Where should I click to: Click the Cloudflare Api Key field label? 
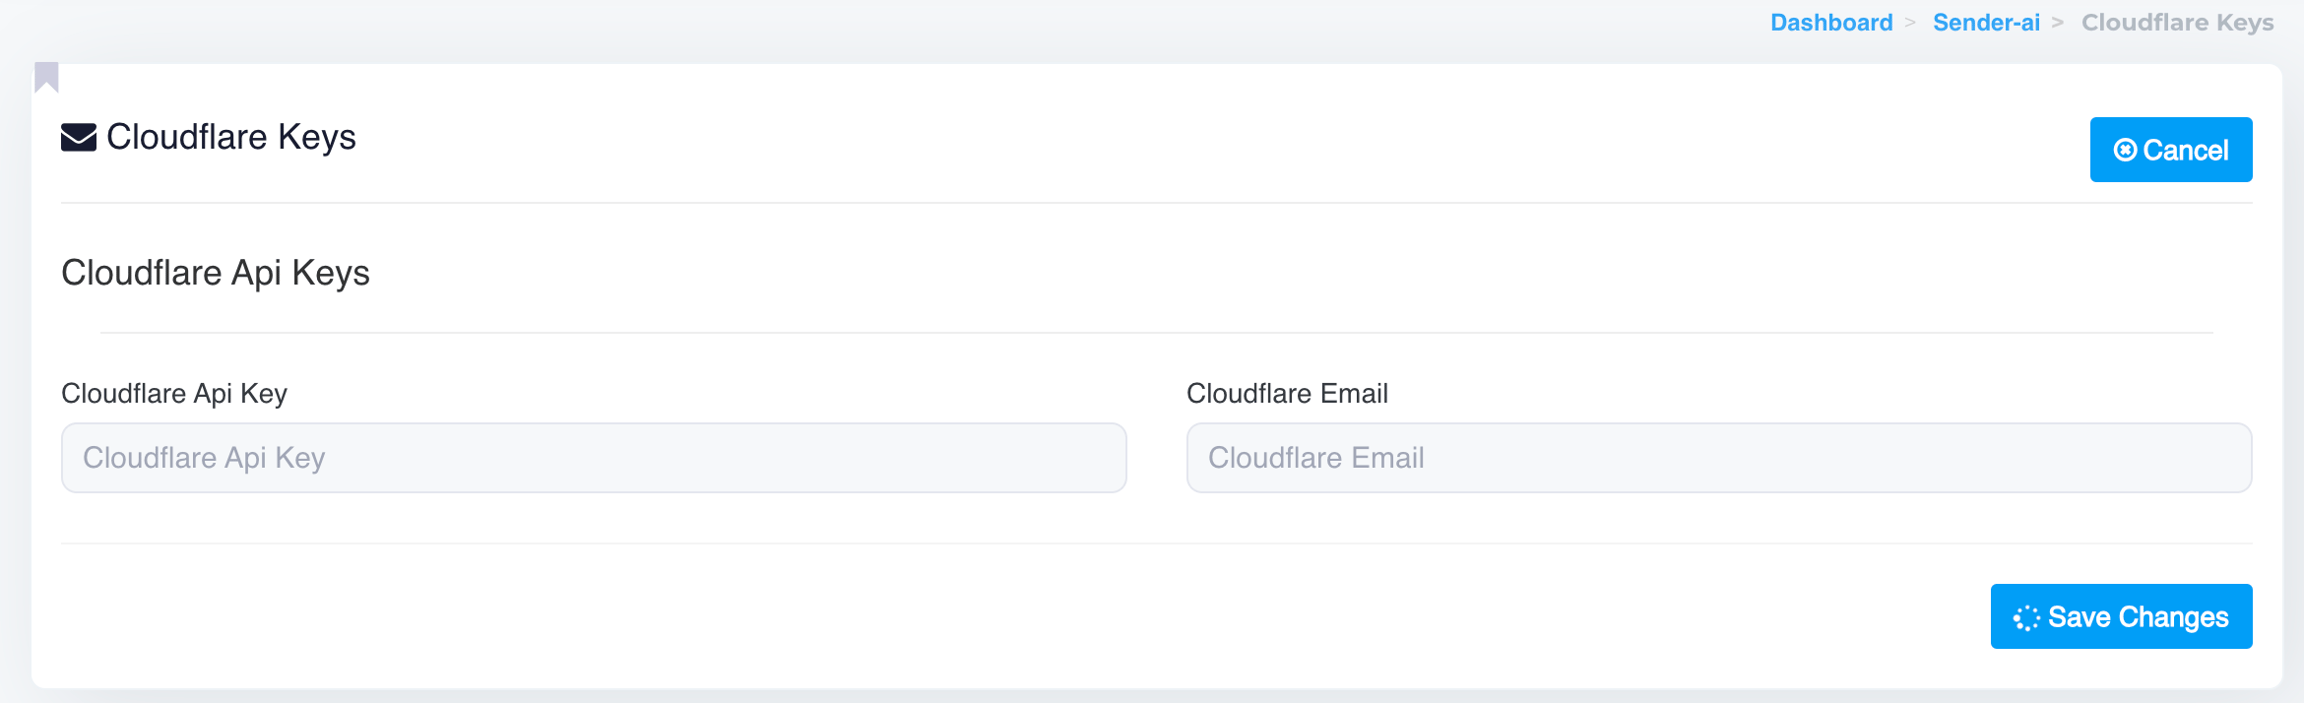(174, 394)
